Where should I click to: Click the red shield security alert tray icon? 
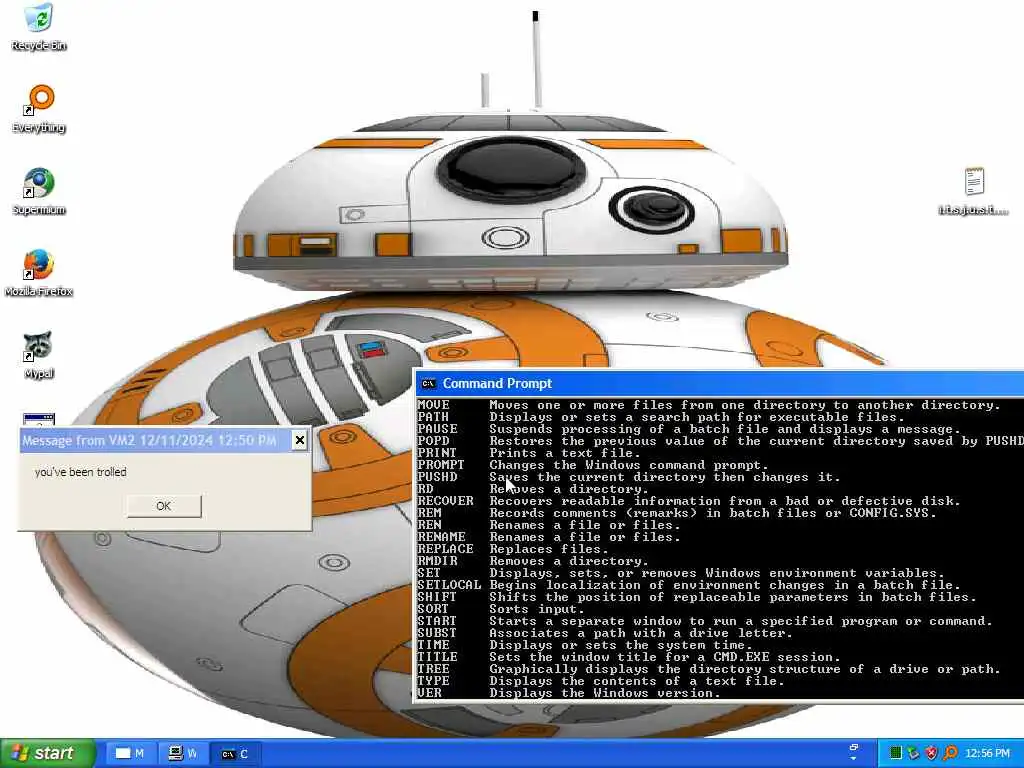[932, 753]
